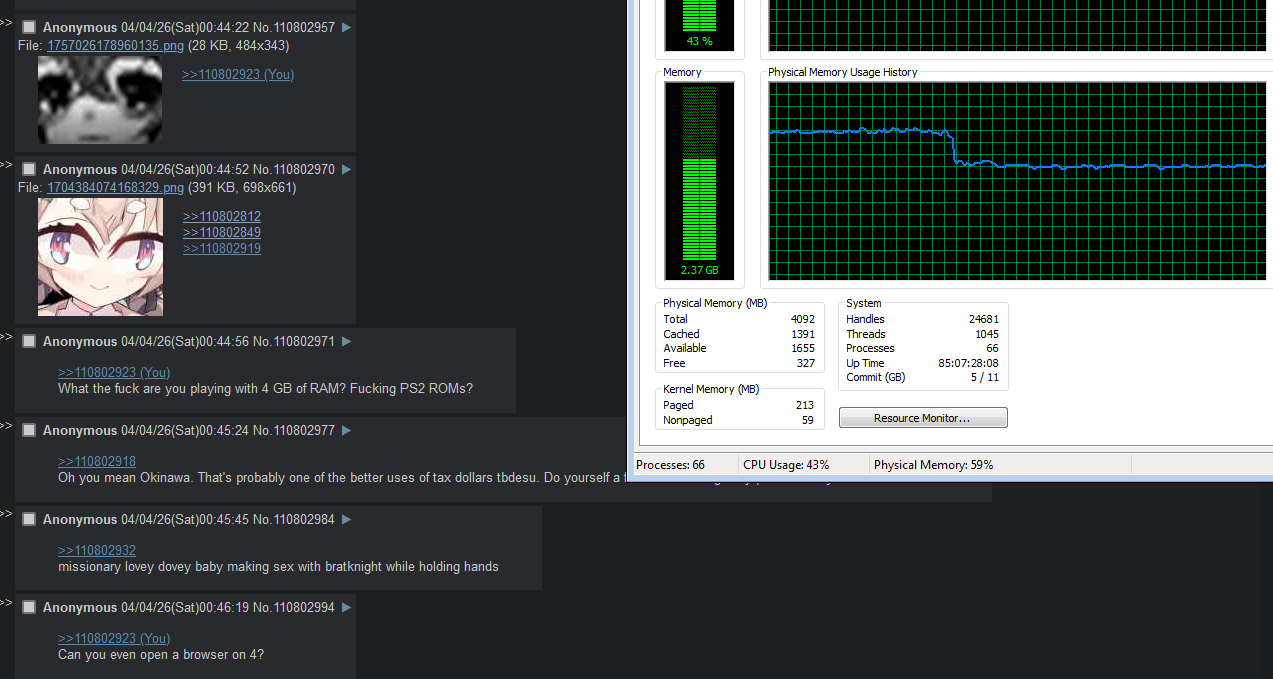The width and height of the screenshot is (1273, 679).
Task: Click the CPU usage gauge showing 43 %
Action: [x=700, y=25]
